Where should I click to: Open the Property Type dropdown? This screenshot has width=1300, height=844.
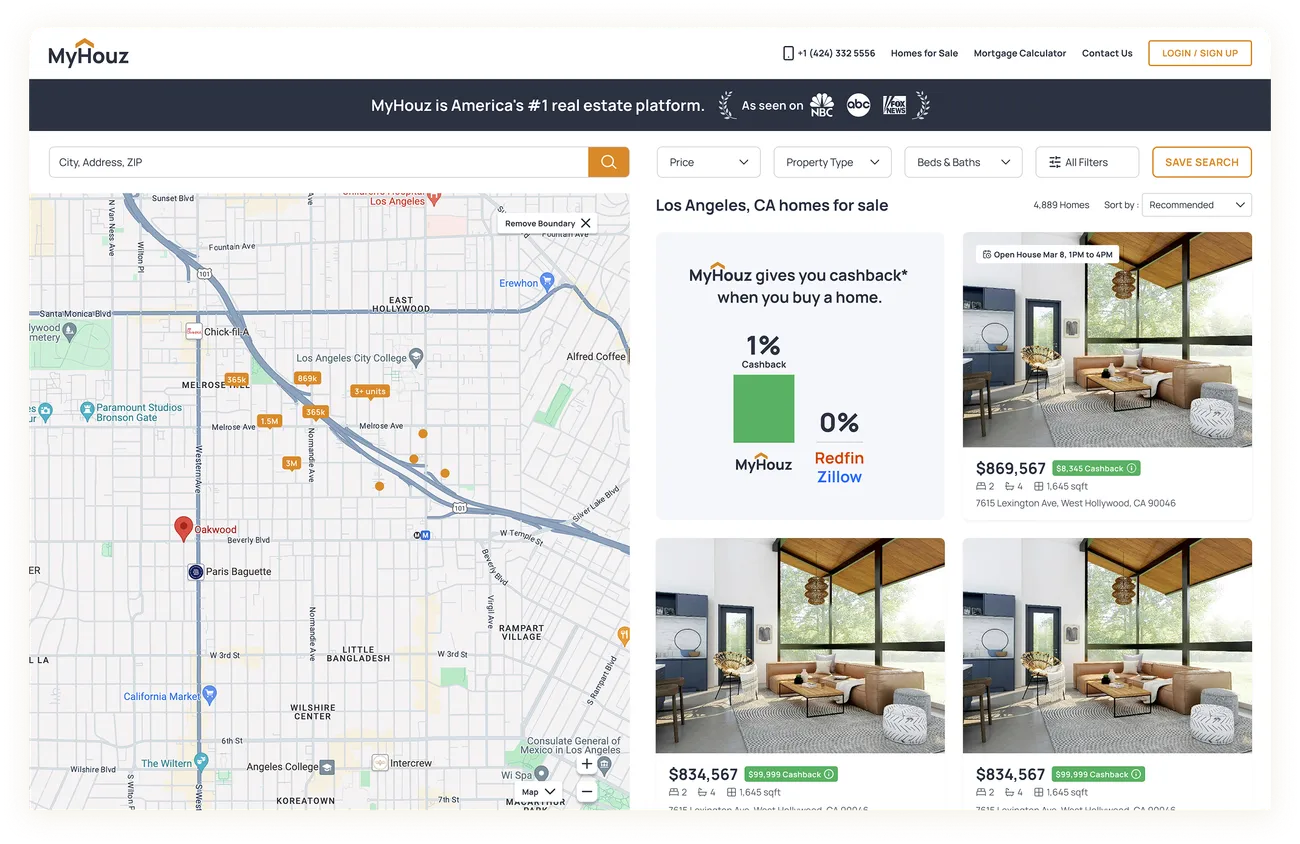tap(832, 162)
